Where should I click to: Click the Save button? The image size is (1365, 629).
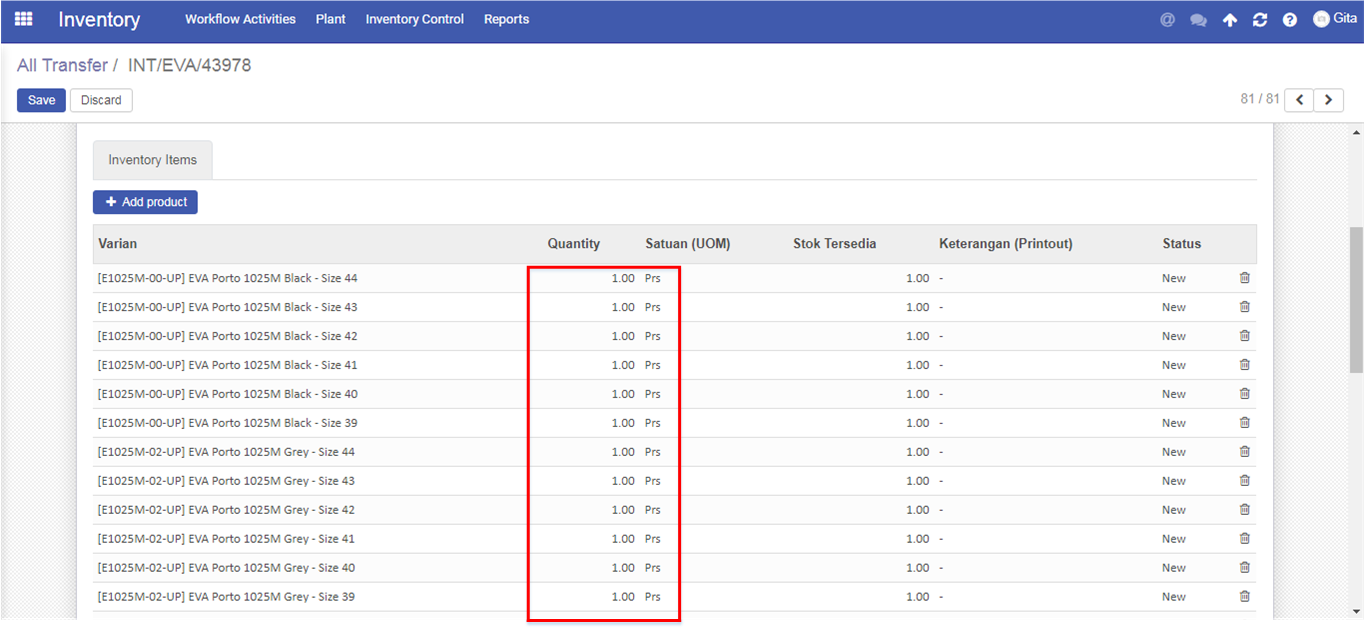coord(41,100)
